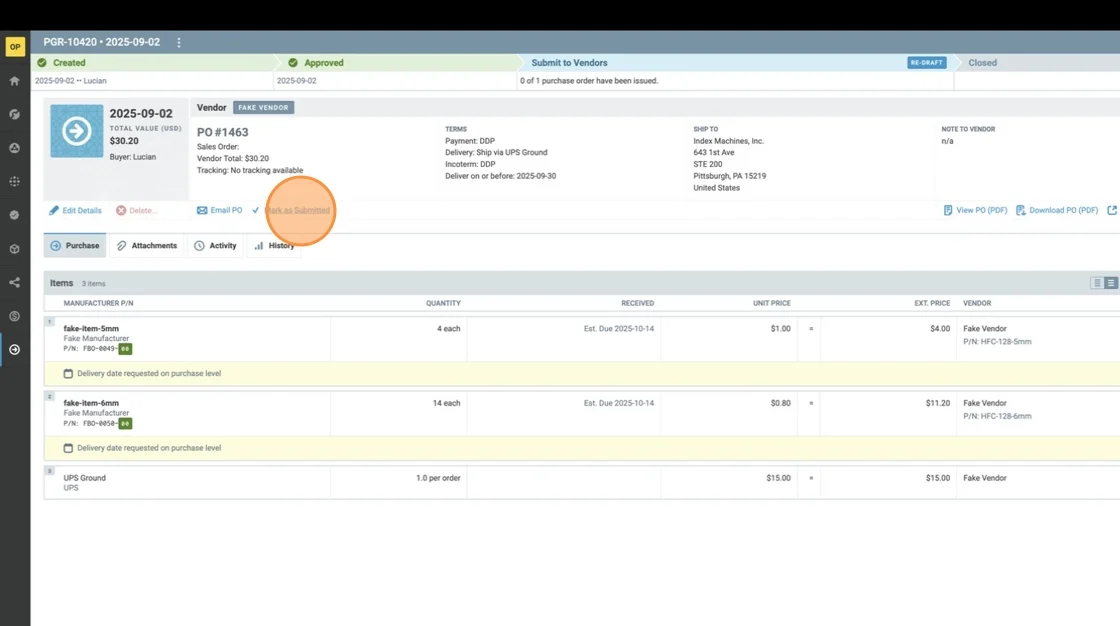Switch items to detailed list view

tap(1110, 283)
